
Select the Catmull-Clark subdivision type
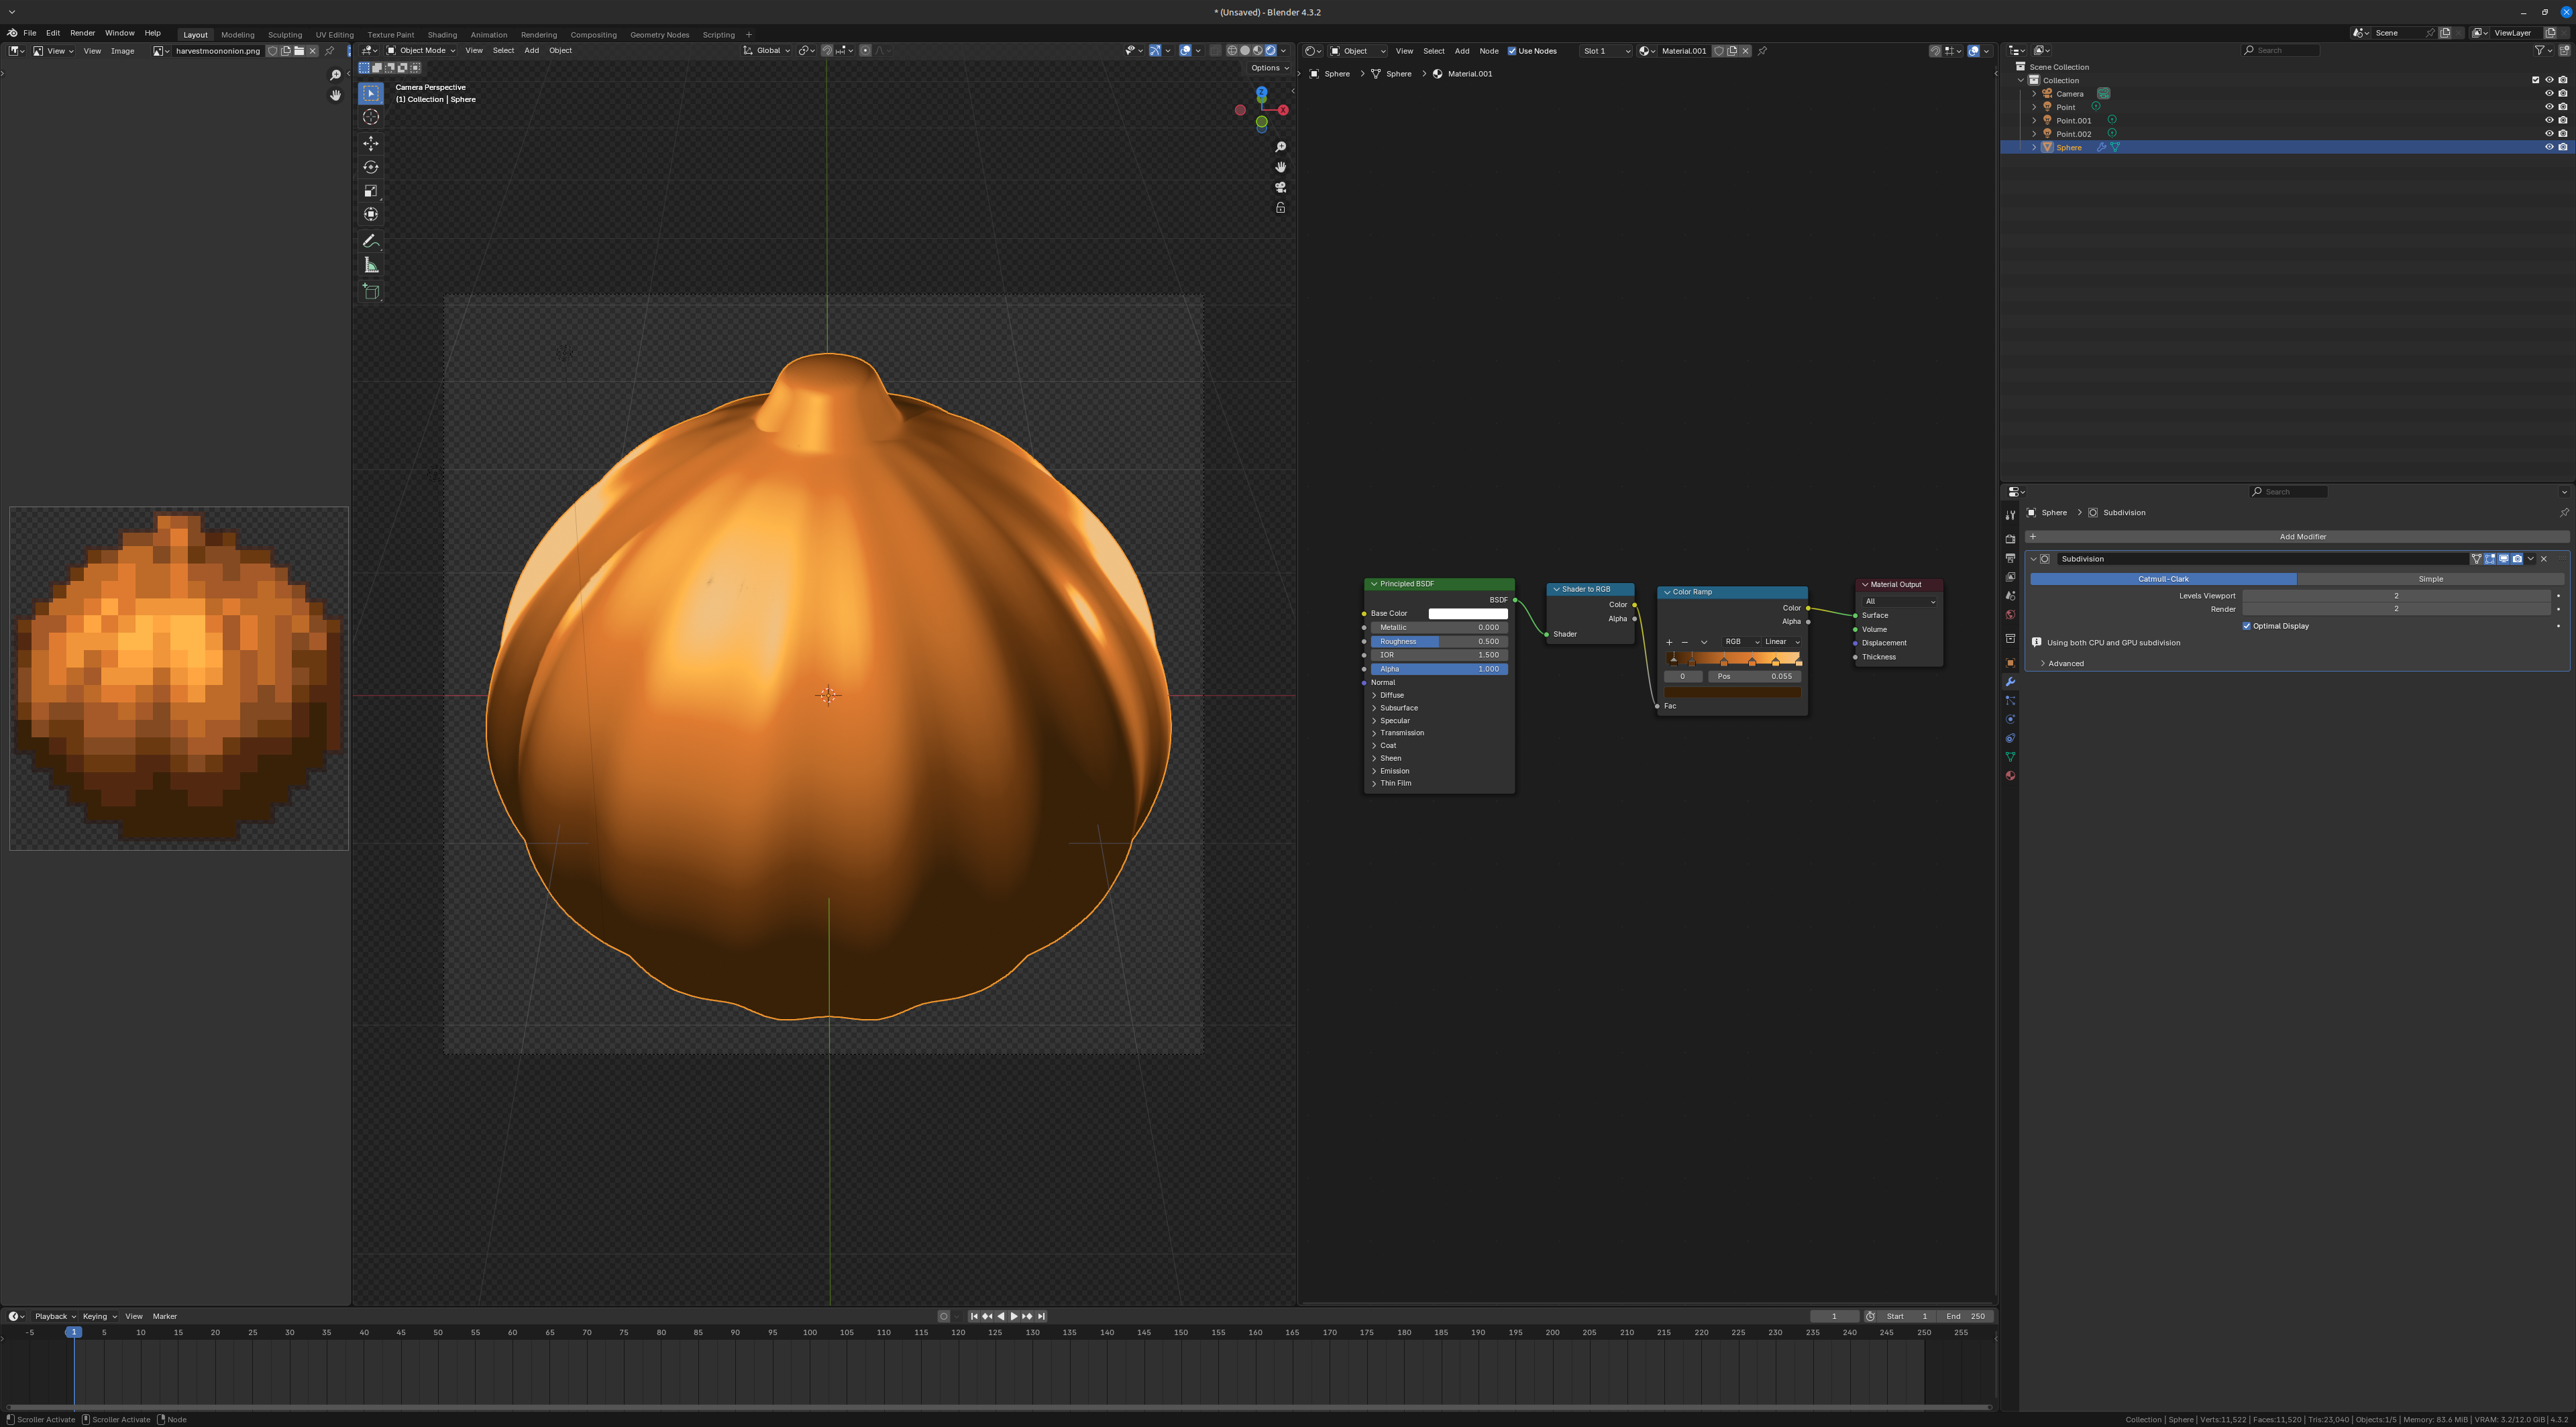coord(2163,579)
